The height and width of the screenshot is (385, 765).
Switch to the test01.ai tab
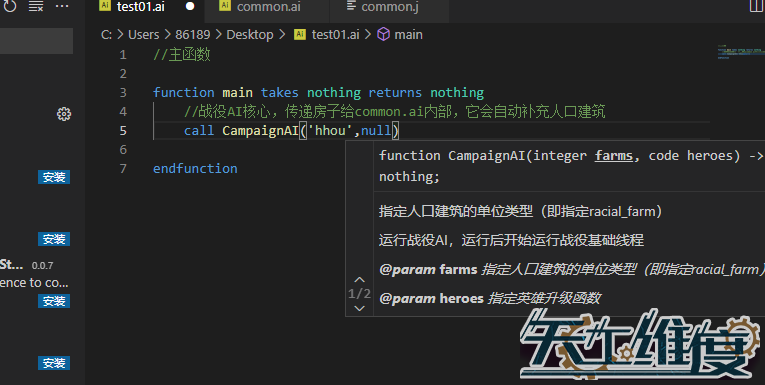pos(140,7)
